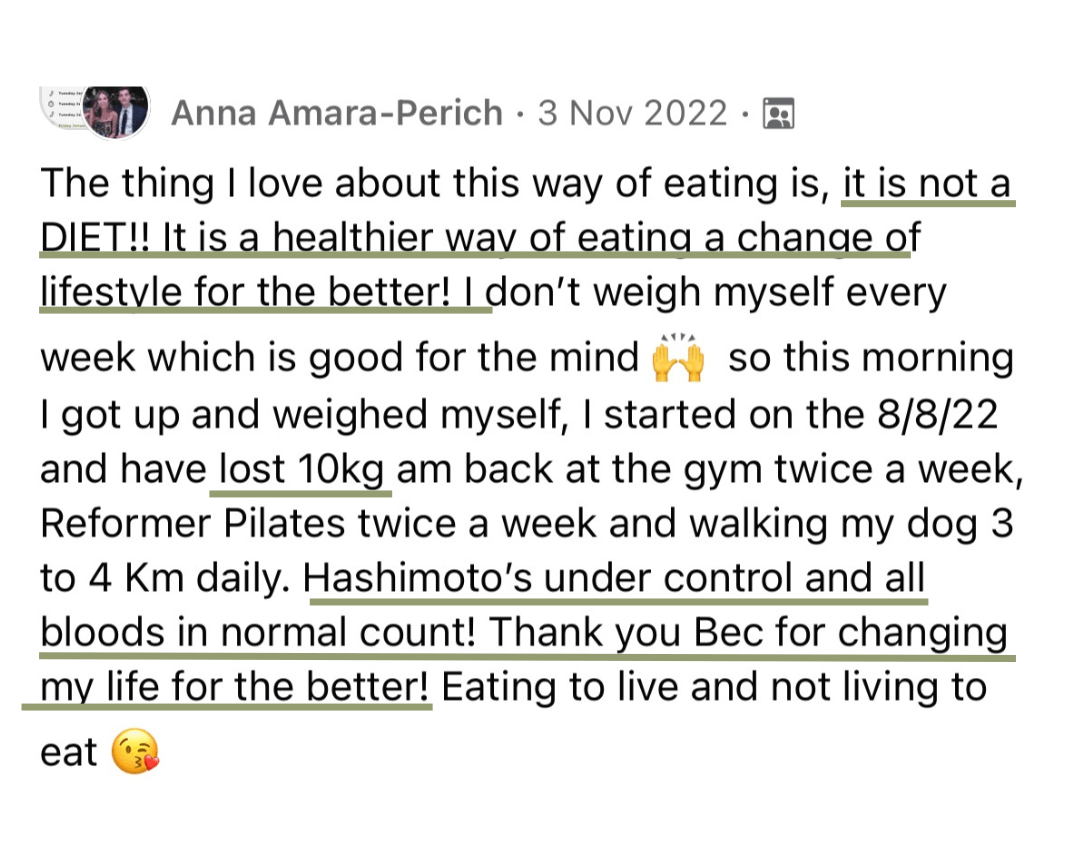The image size is (1080, 852).
Task: Open the profile picture of Anna Amara-Perich
Action: 115,110
